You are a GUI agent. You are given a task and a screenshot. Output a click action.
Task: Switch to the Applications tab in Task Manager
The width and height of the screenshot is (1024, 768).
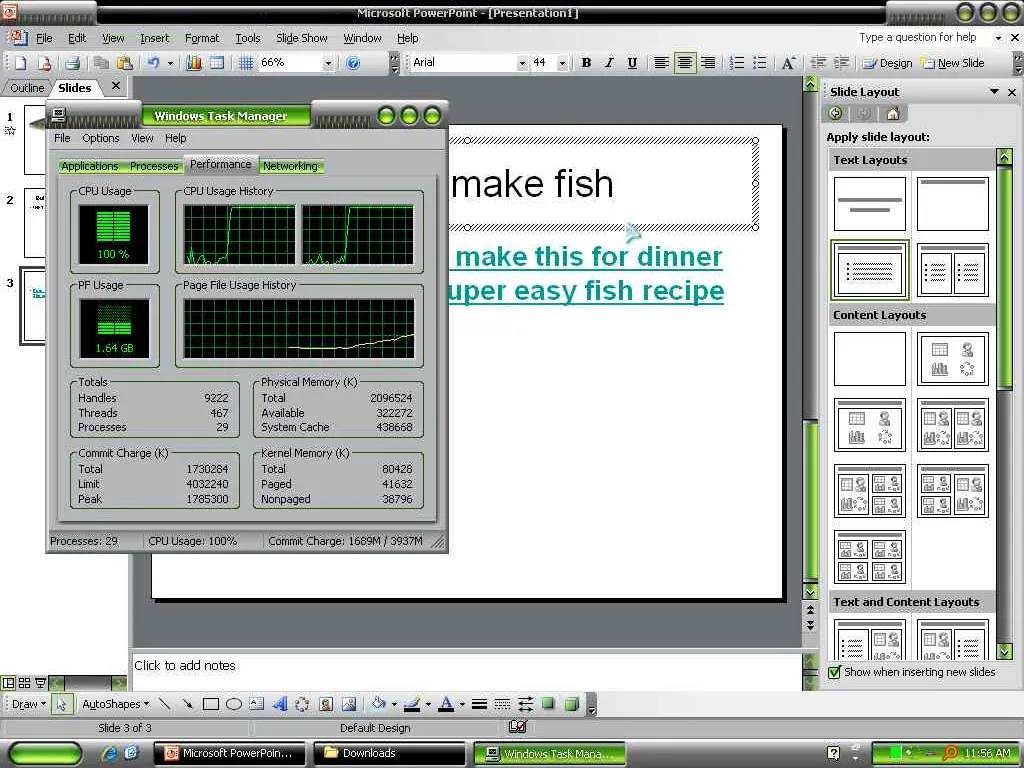coord(89,166)
